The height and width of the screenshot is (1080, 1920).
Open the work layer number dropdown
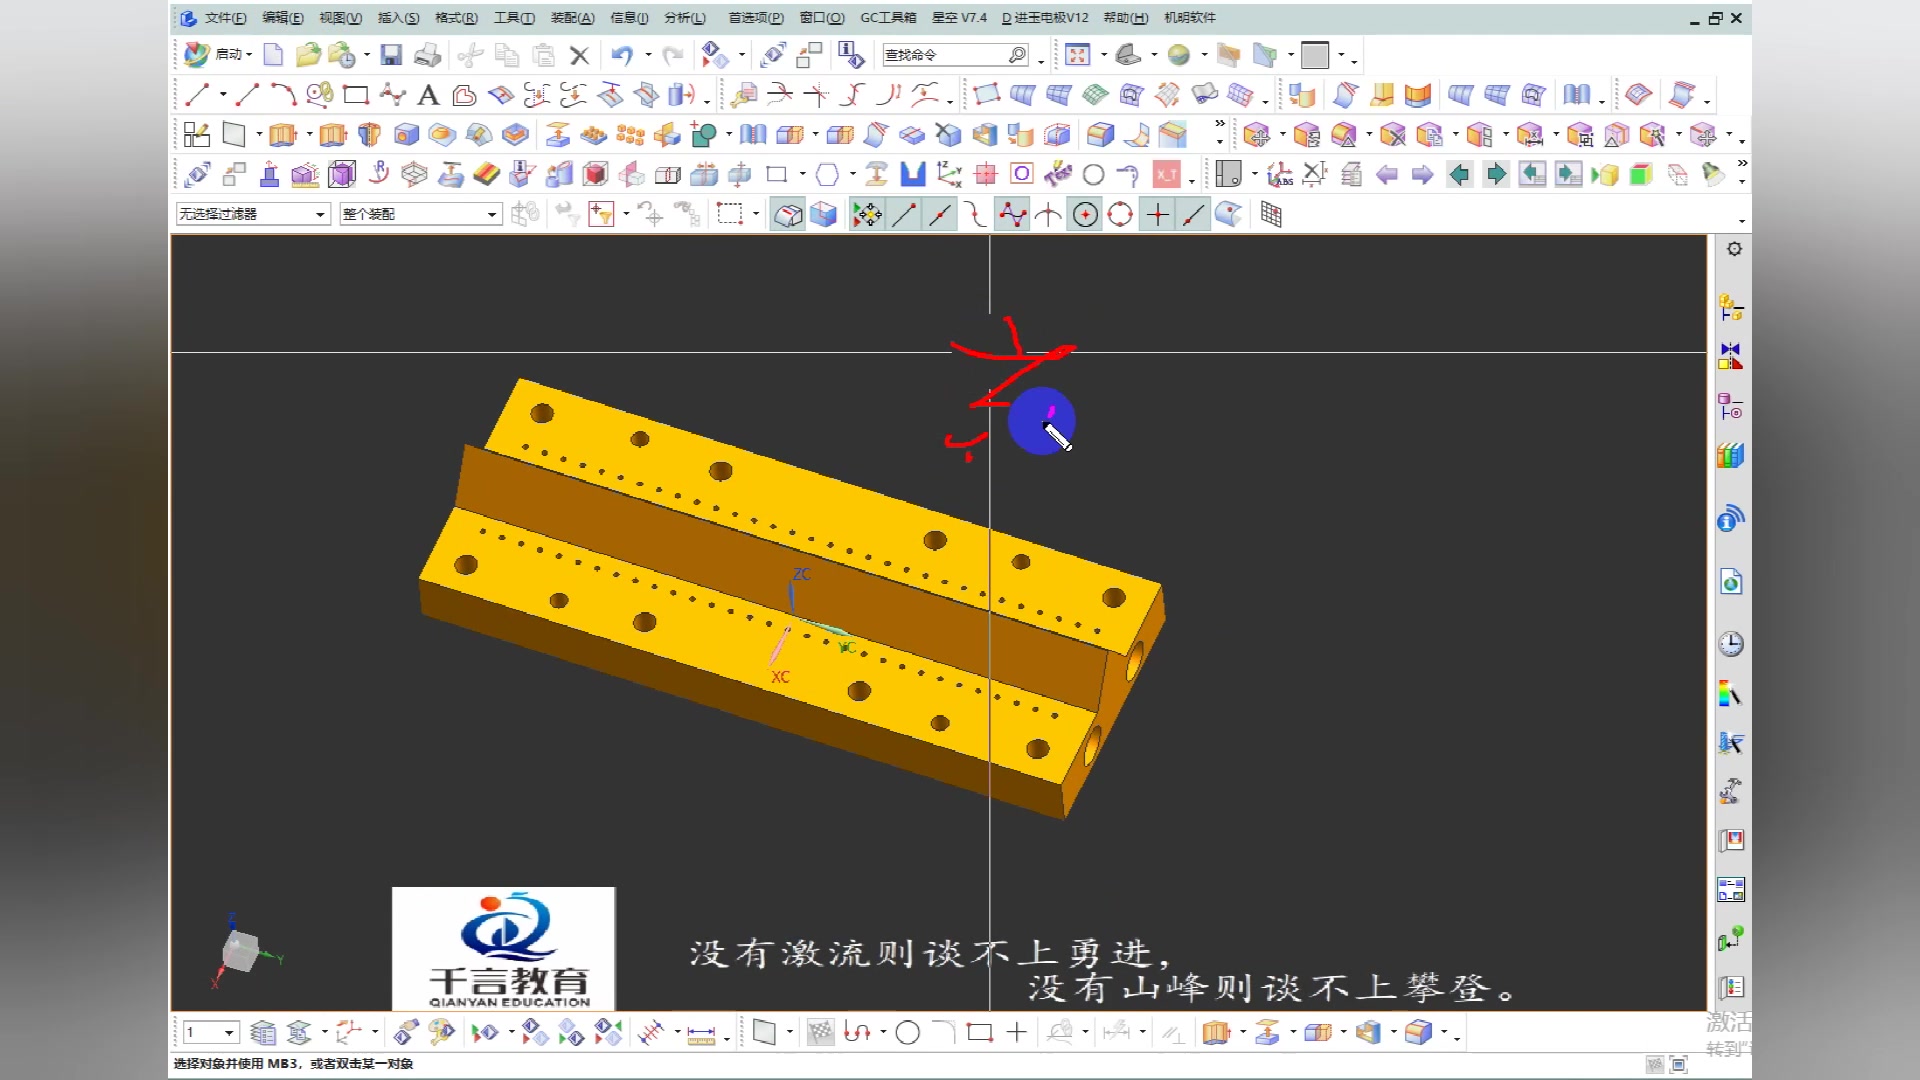(x=229, y=1033)
